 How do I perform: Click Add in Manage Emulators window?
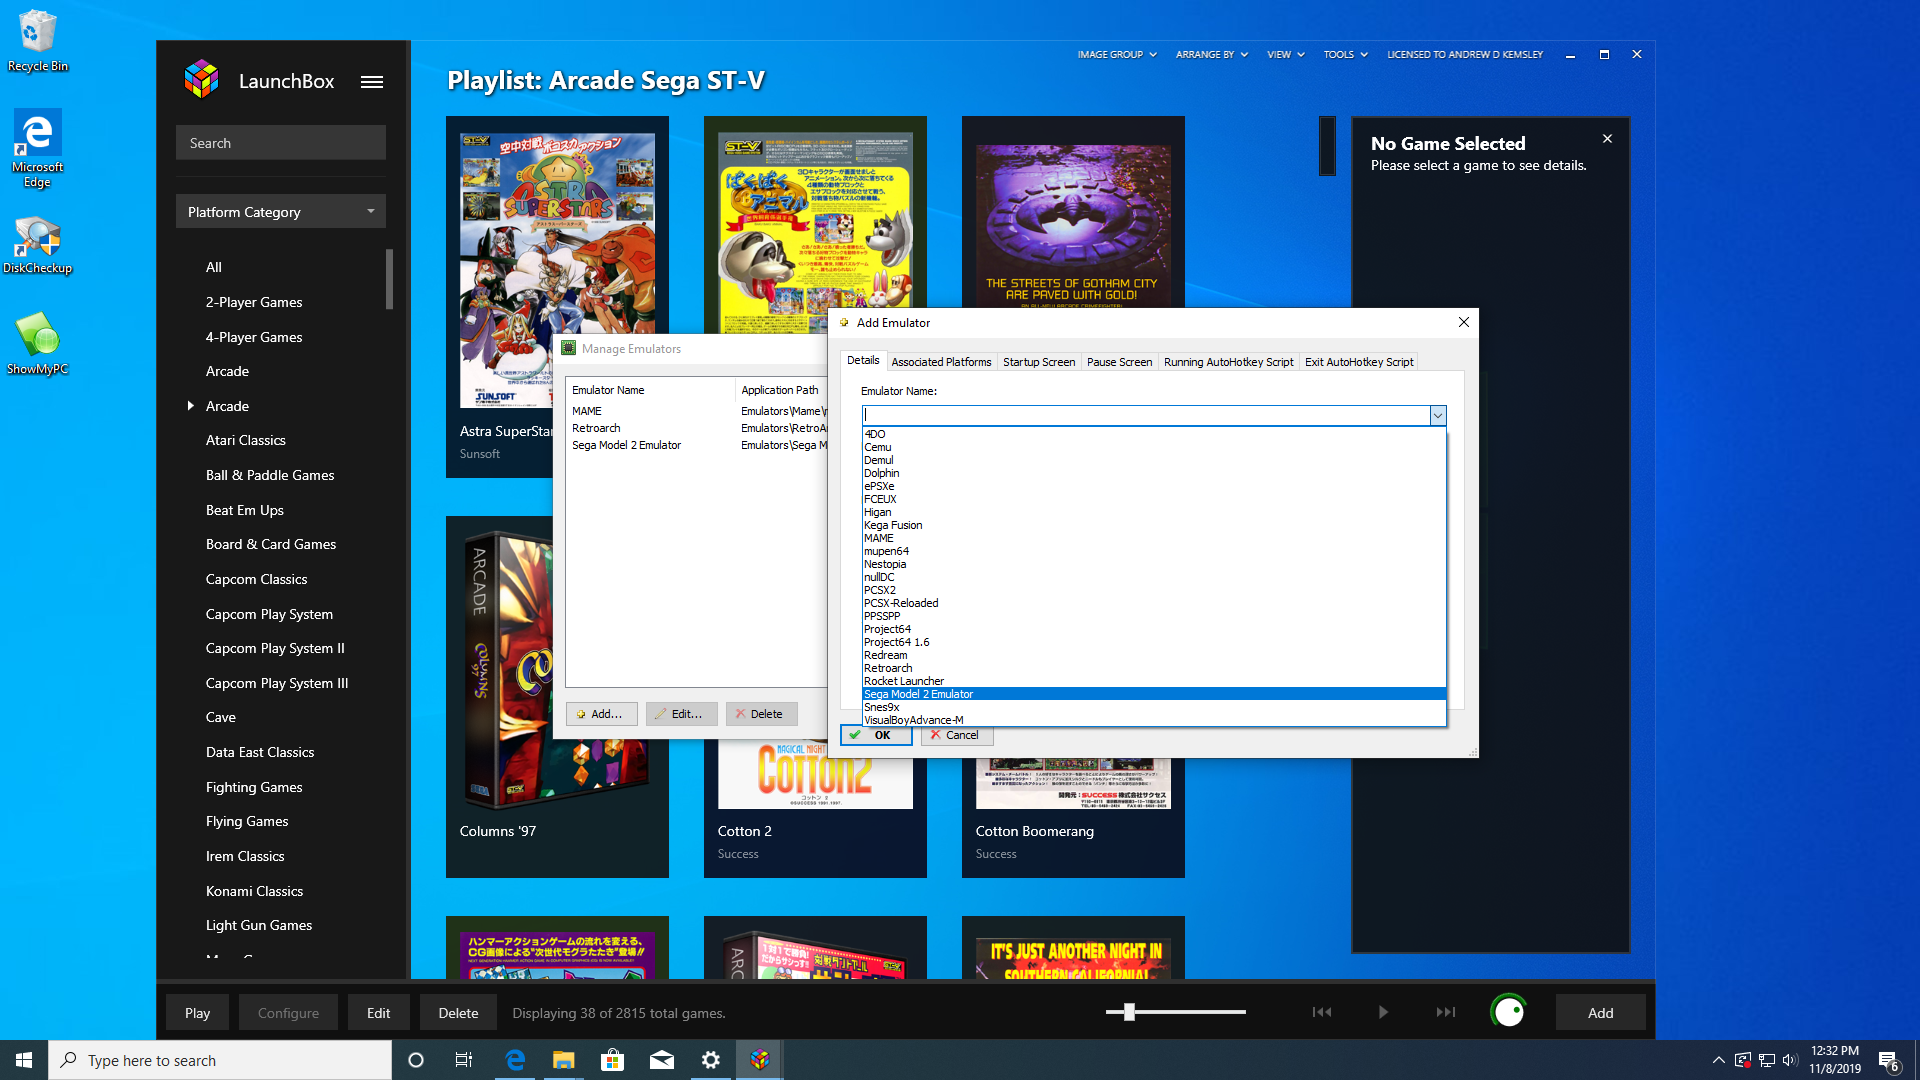pos(602,714)
